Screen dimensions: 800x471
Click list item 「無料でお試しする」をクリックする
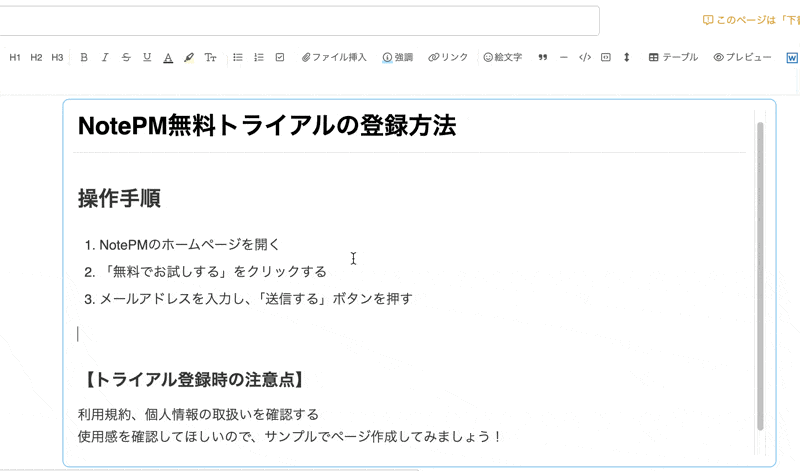213,271
